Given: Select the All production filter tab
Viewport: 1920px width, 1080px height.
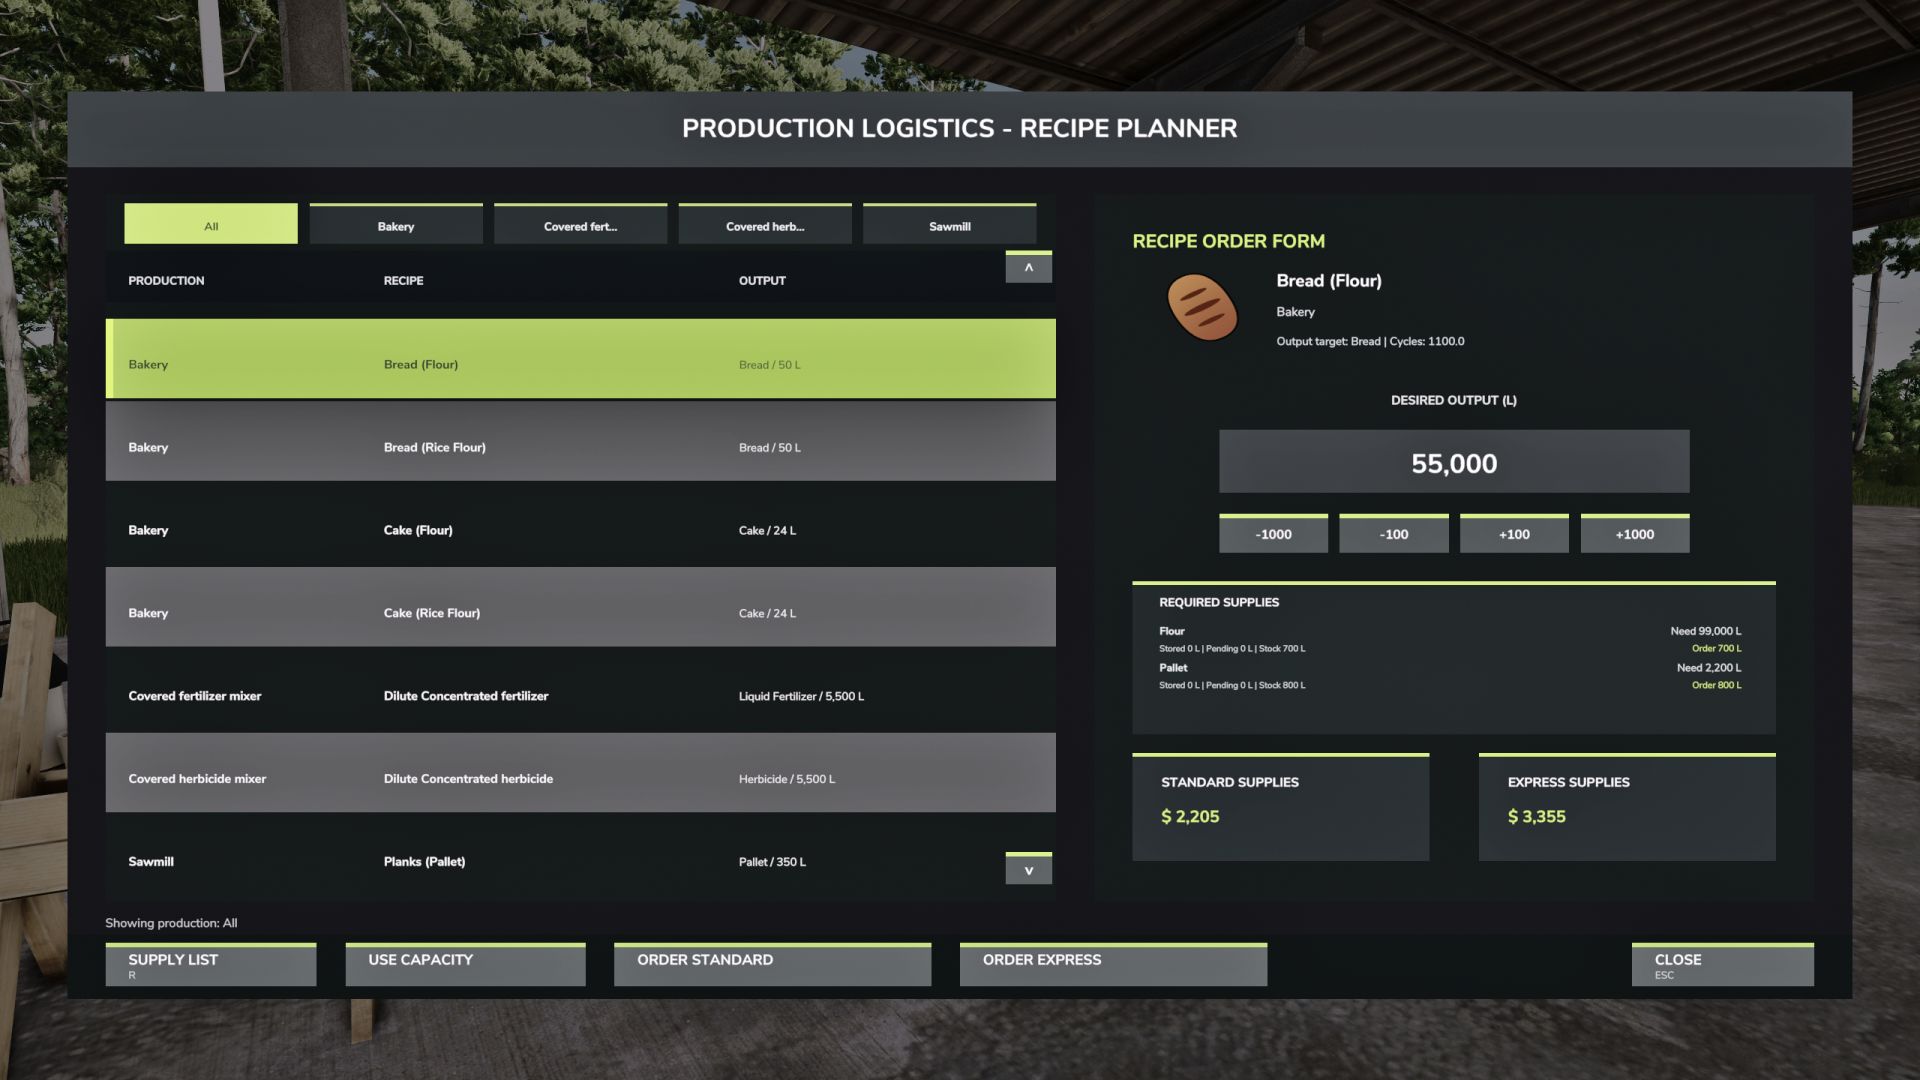Looking at the screenshot, I should tap(211, 224).
